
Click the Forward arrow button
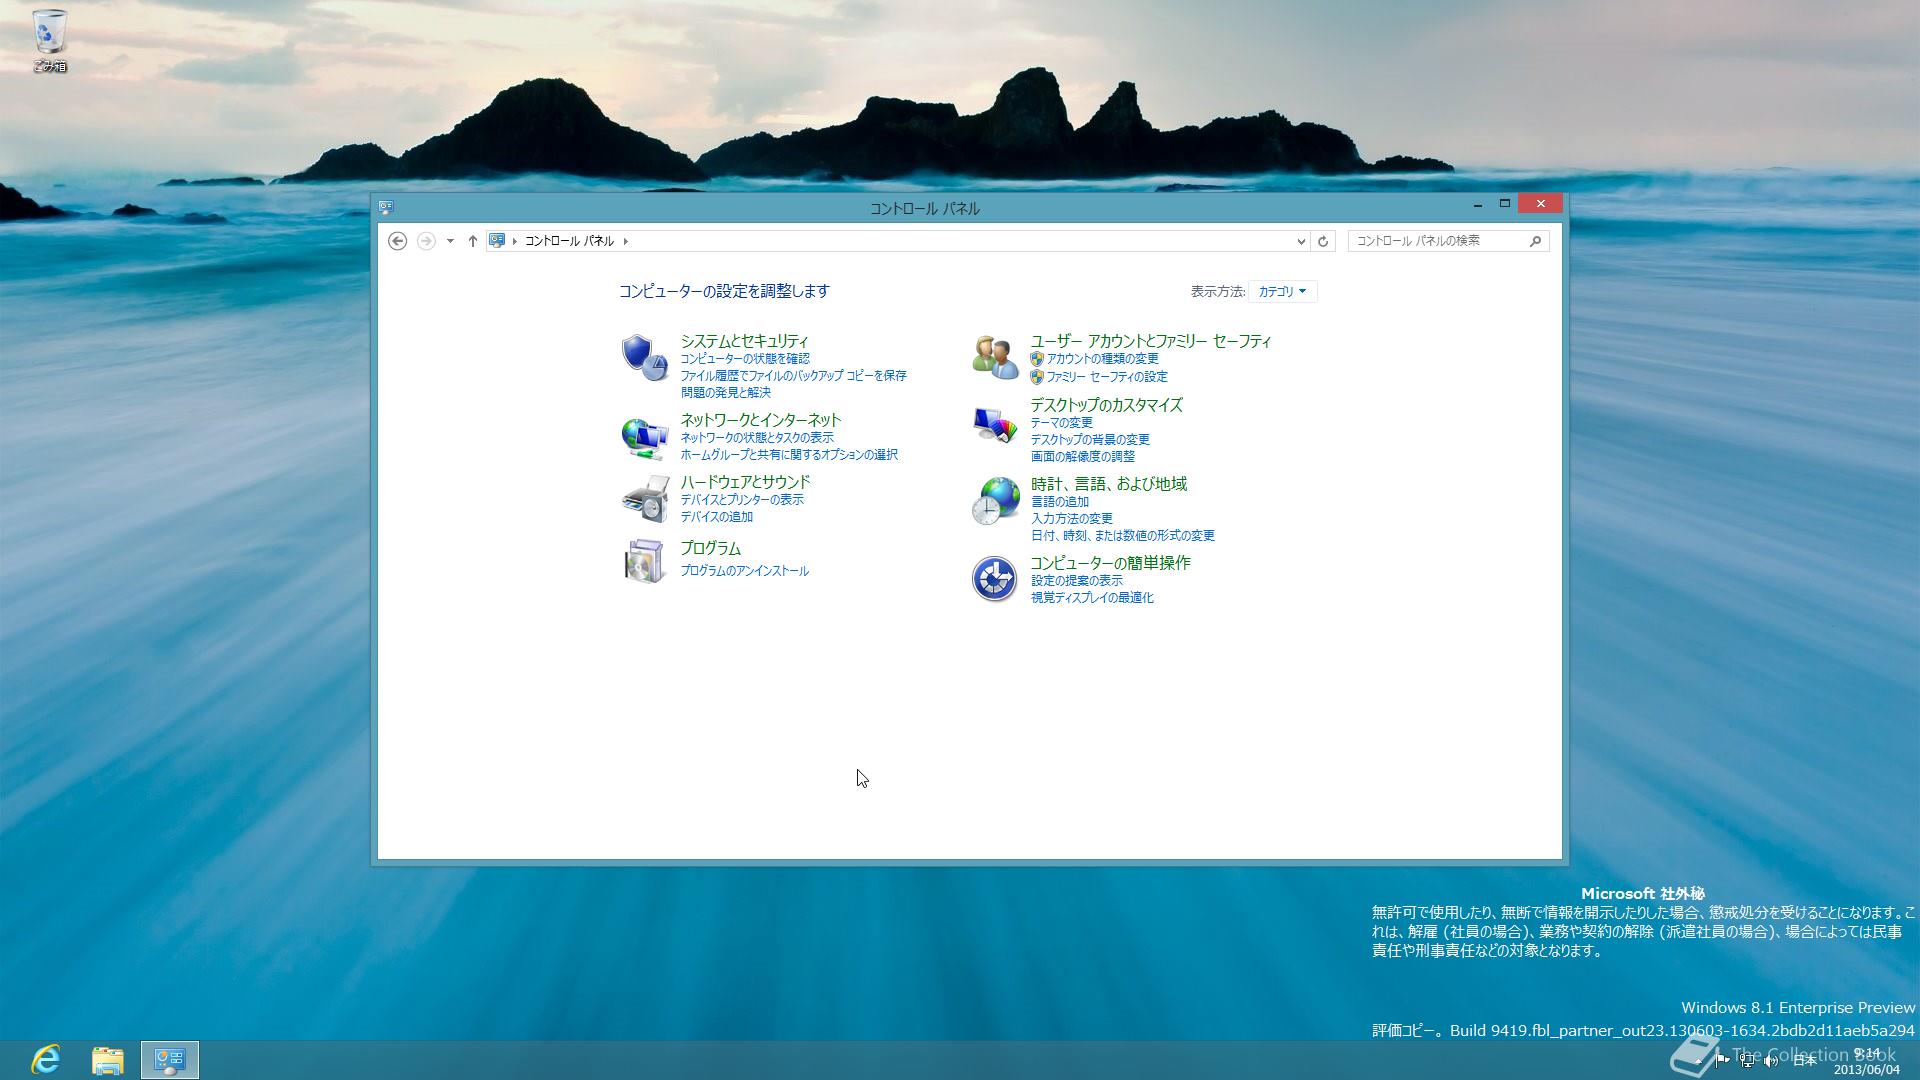tap(426, 241)
